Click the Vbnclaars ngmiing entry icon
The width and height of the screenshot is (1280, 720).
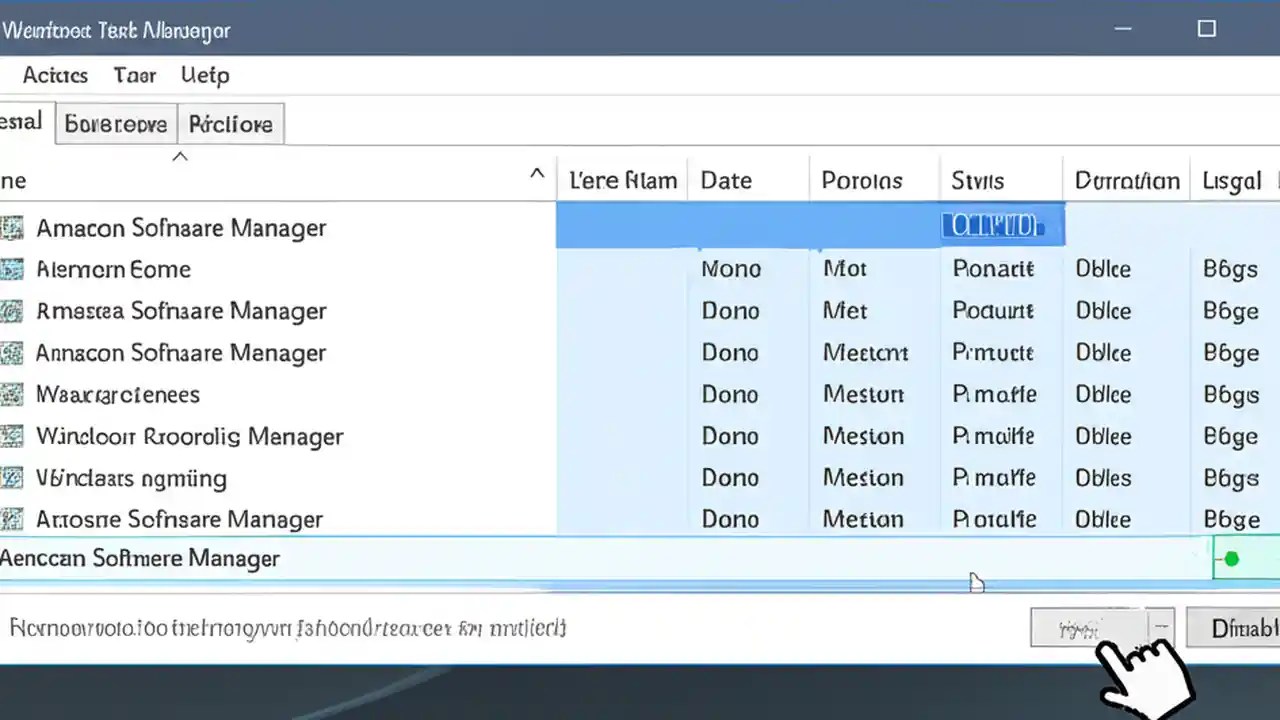click(x=14, y=478)
